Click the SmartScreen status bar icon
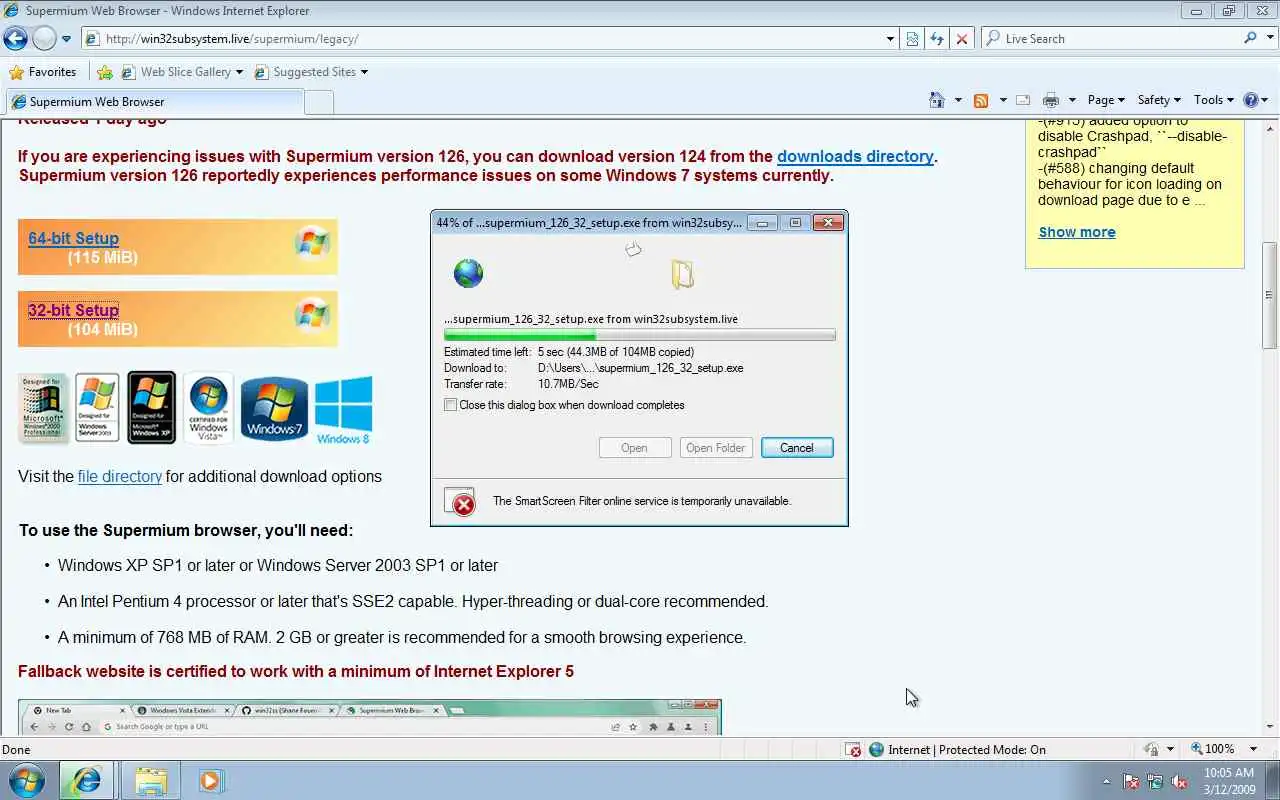 click(x=853, y=750)
